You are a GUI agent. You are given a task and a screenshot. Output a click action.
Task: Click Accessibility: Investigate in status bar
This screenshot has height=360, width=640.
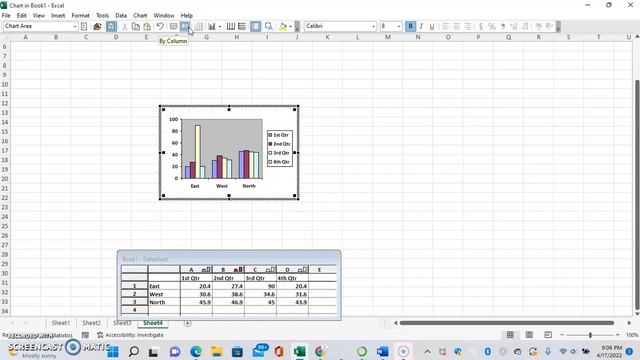pyautogui.click(x=130, y=335)
